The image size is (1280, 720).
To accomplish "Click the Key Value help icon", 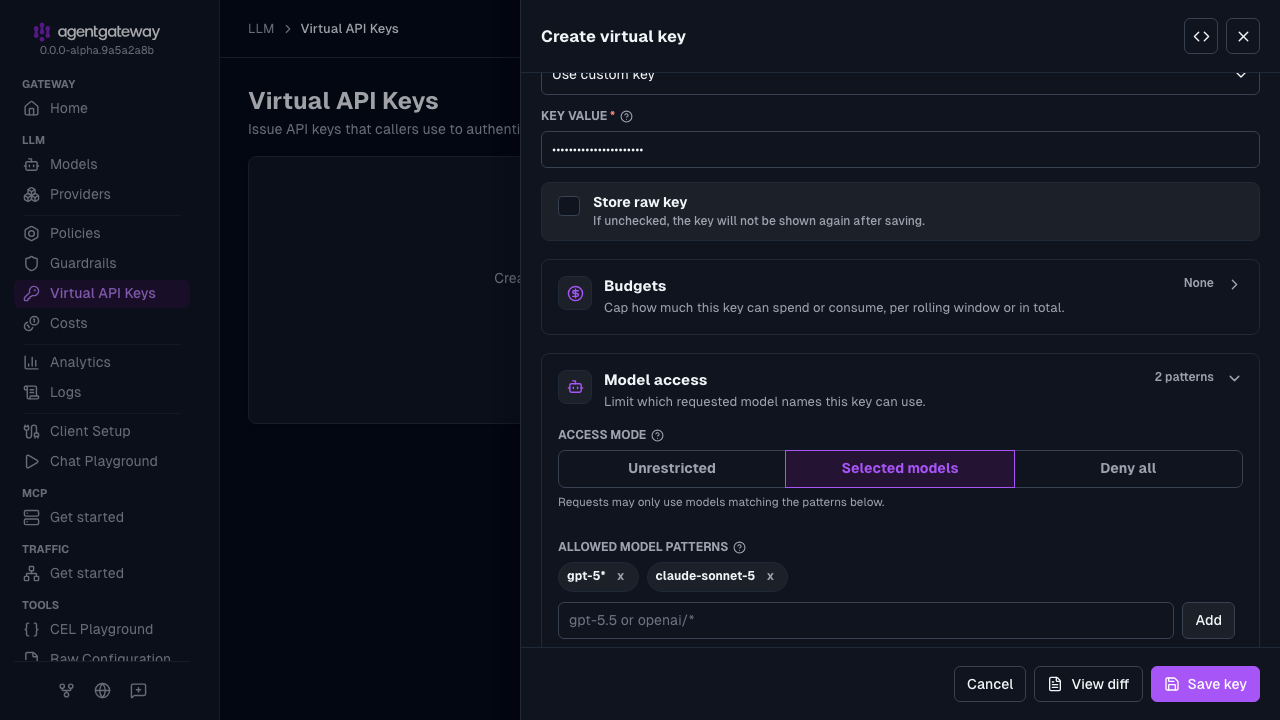I will click(x=627, y=116).
